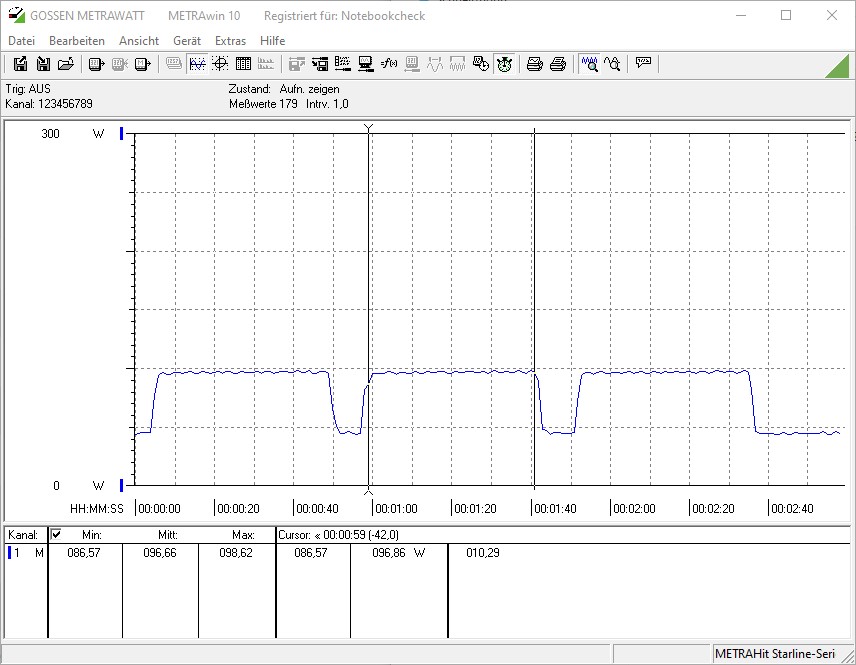Click the greyed meter reading icon
The width and height of the screenshot is (856, 665).
(412, 64)
